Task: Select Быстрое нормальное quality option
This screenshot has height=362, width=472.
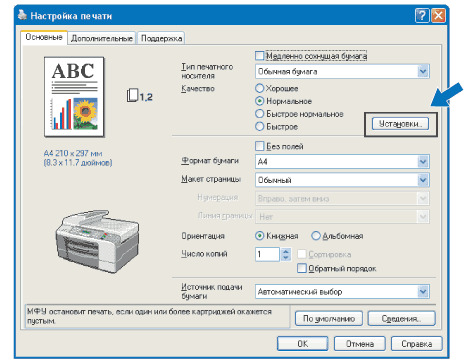Action: click(x=259, y=114)
